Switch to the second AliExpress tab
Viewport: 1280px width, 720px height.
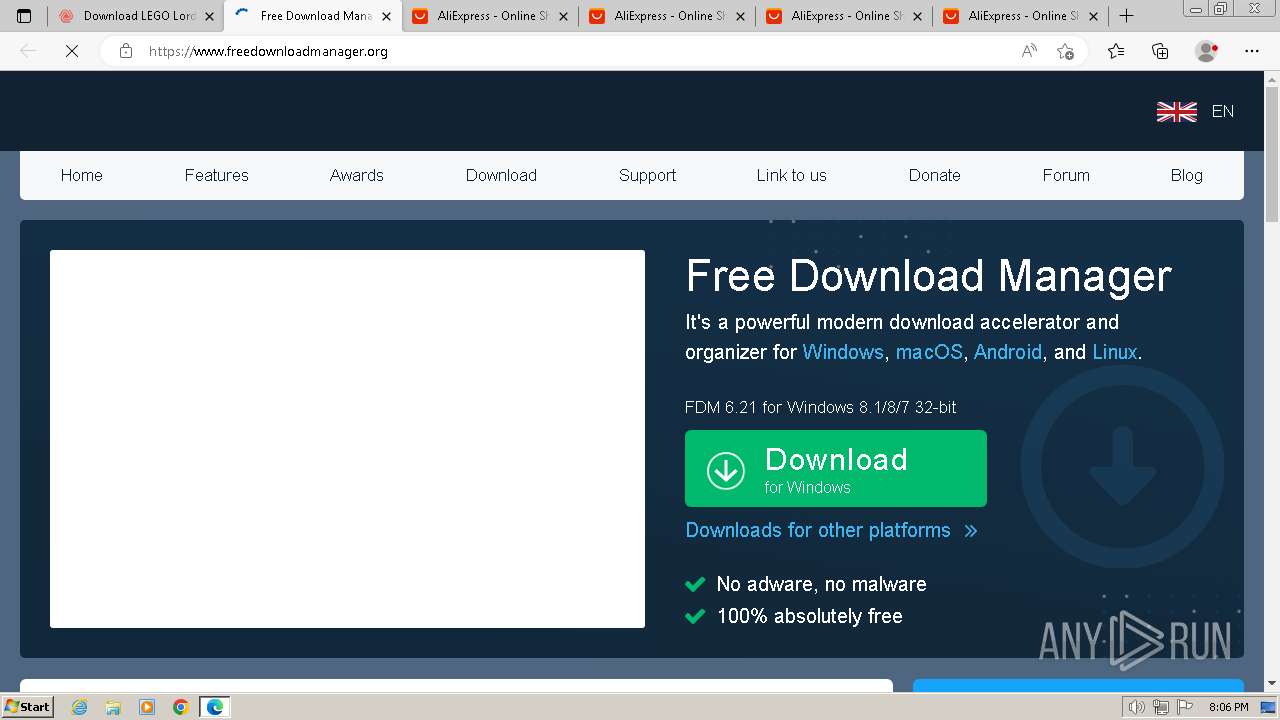667,16
